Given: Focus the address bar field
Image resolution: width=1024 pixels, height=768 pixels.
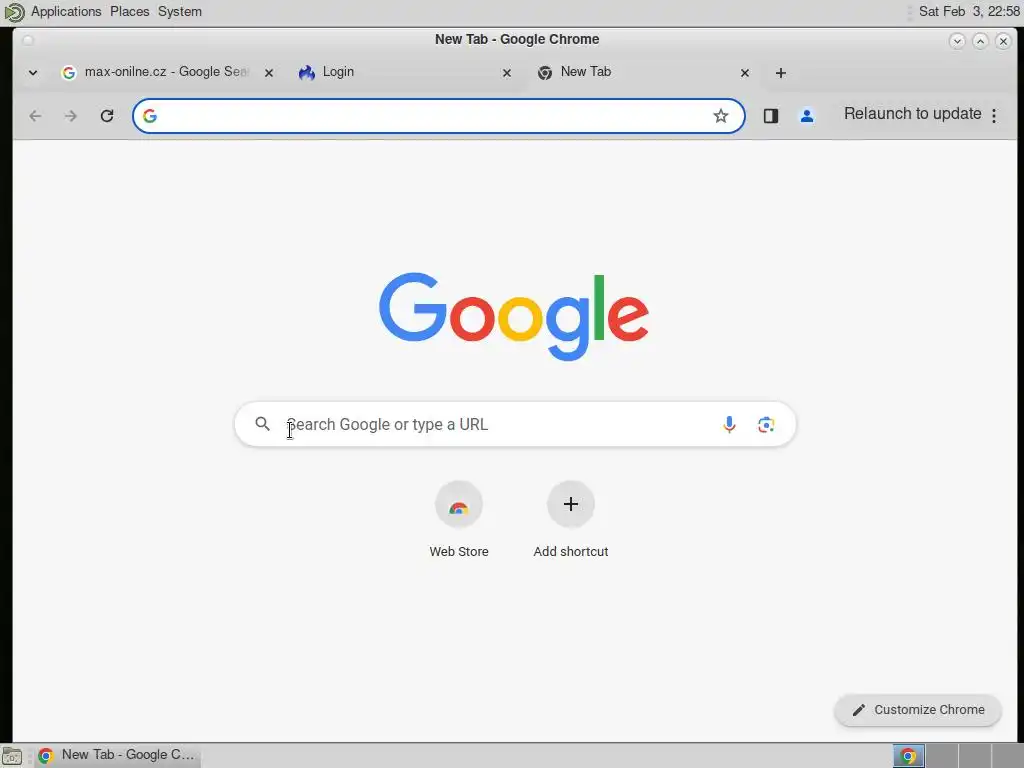Looking at the screenshot, I should pos(438,116).
